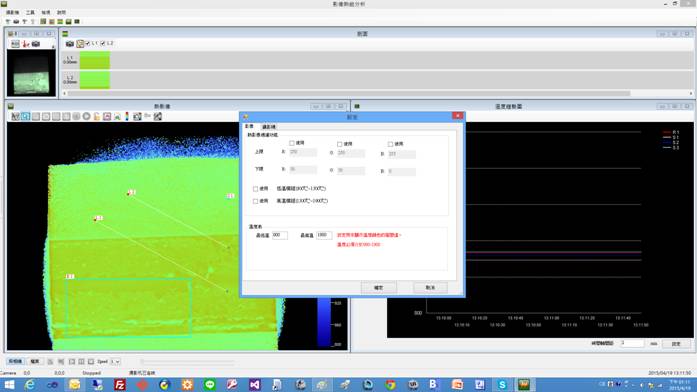Open the Speed dropdown in playback bar
Image resolution: width=697 pixels, height=392 pixels.
[x=115, y=361]
